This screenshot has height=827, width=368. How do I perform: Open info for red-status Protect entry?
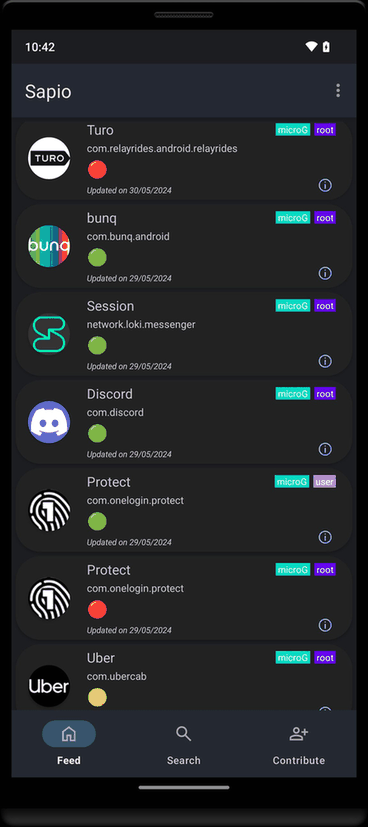[325, 625]
